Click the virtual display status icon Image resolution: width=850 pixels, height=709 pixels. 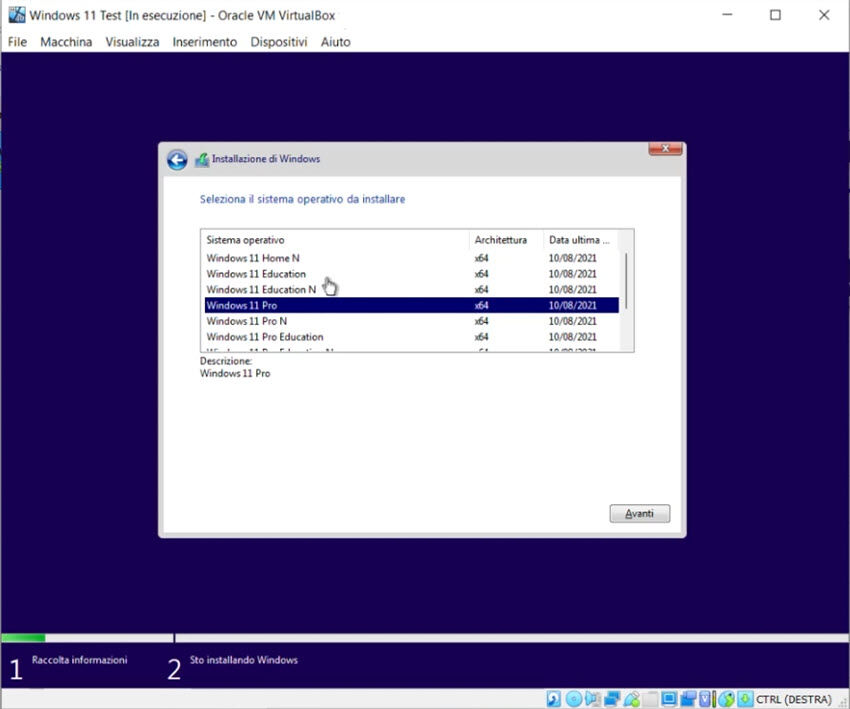668,699
